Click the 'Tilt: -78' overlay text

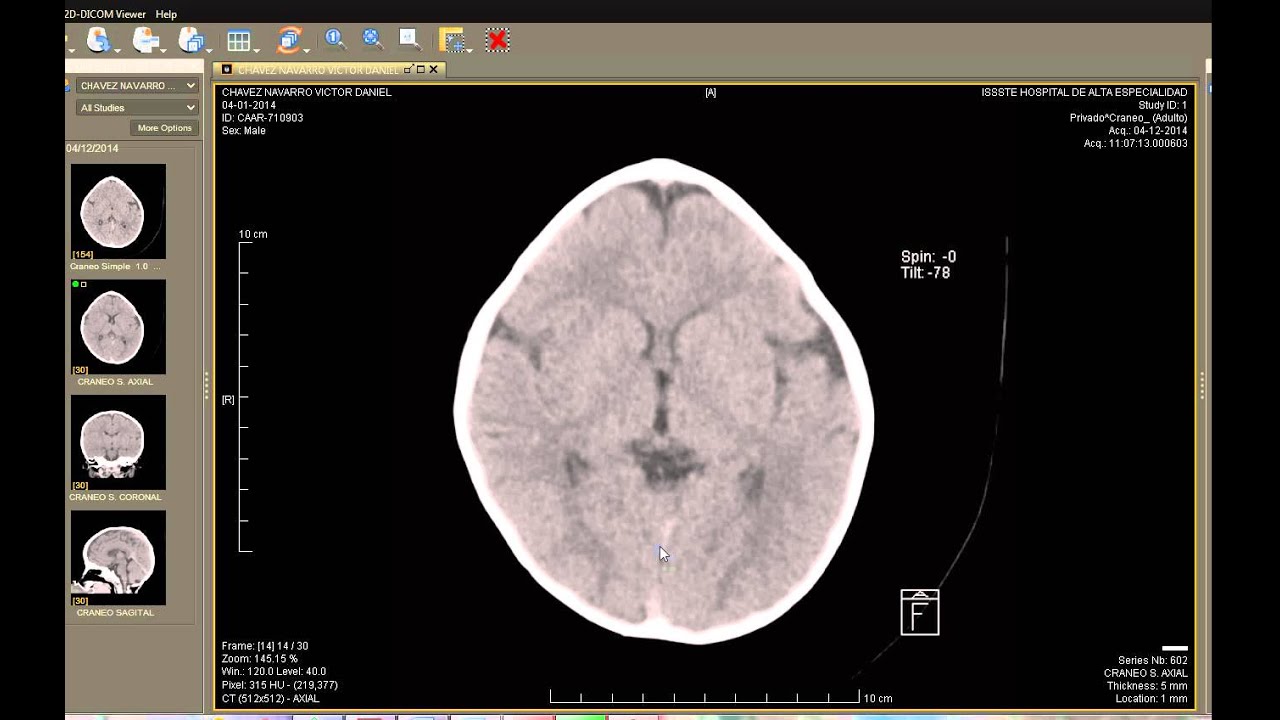point(926,273)
